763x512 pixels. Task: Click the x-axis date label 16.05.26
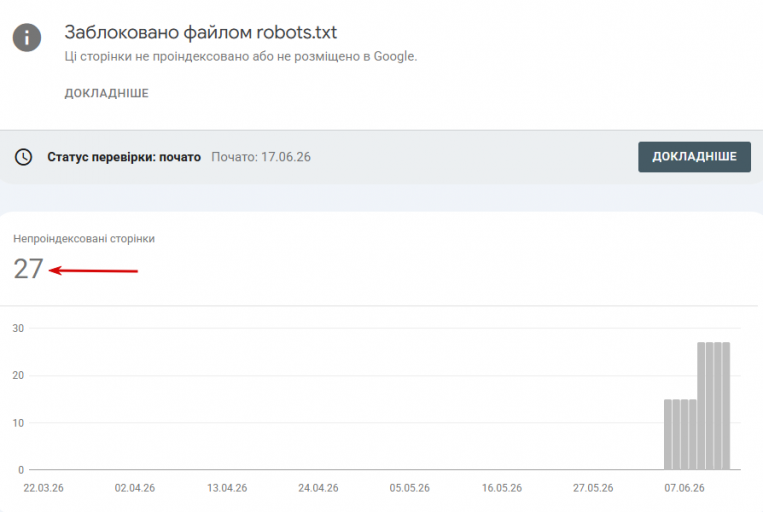click(x=502, y=488)
